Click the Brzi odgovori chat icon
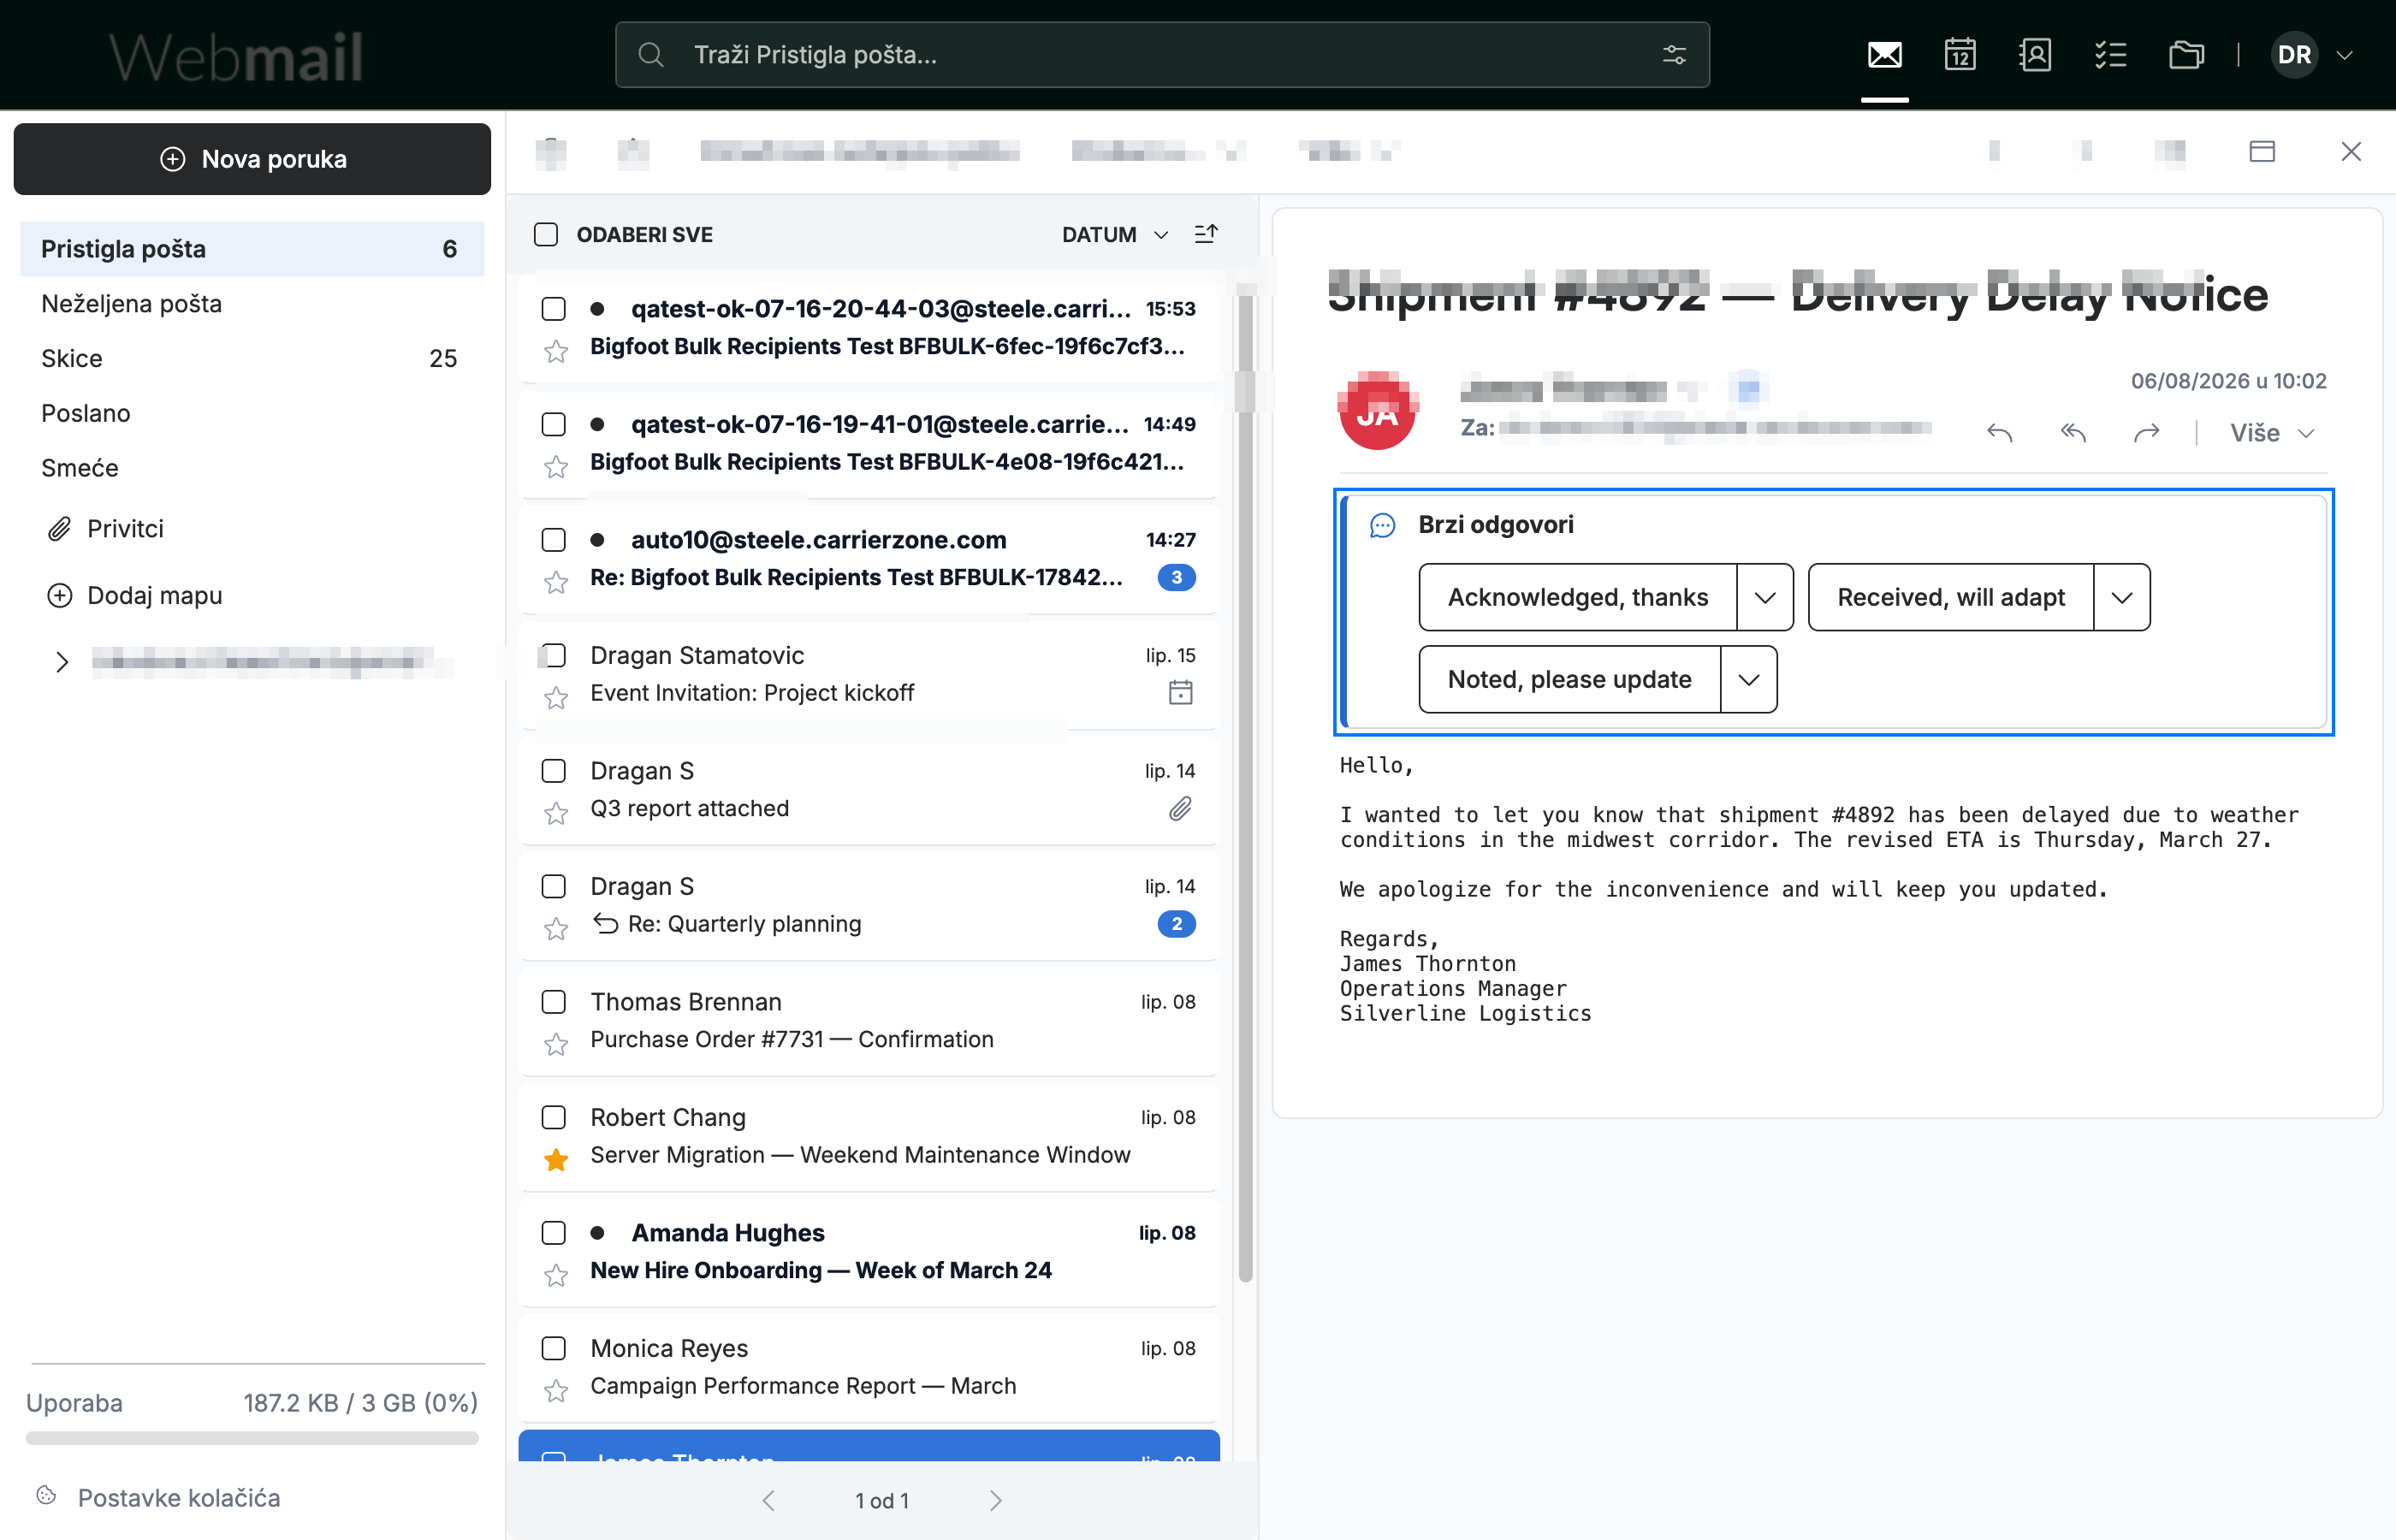Screen dimensions: 2396x1540 click(1382, 525)
